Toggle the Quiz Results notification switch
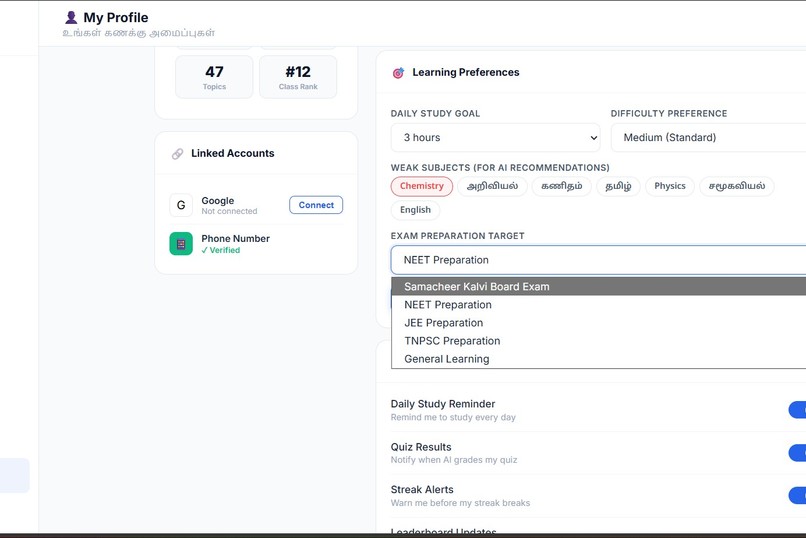Screen dimensions: 806x538 tap(797, 453)
